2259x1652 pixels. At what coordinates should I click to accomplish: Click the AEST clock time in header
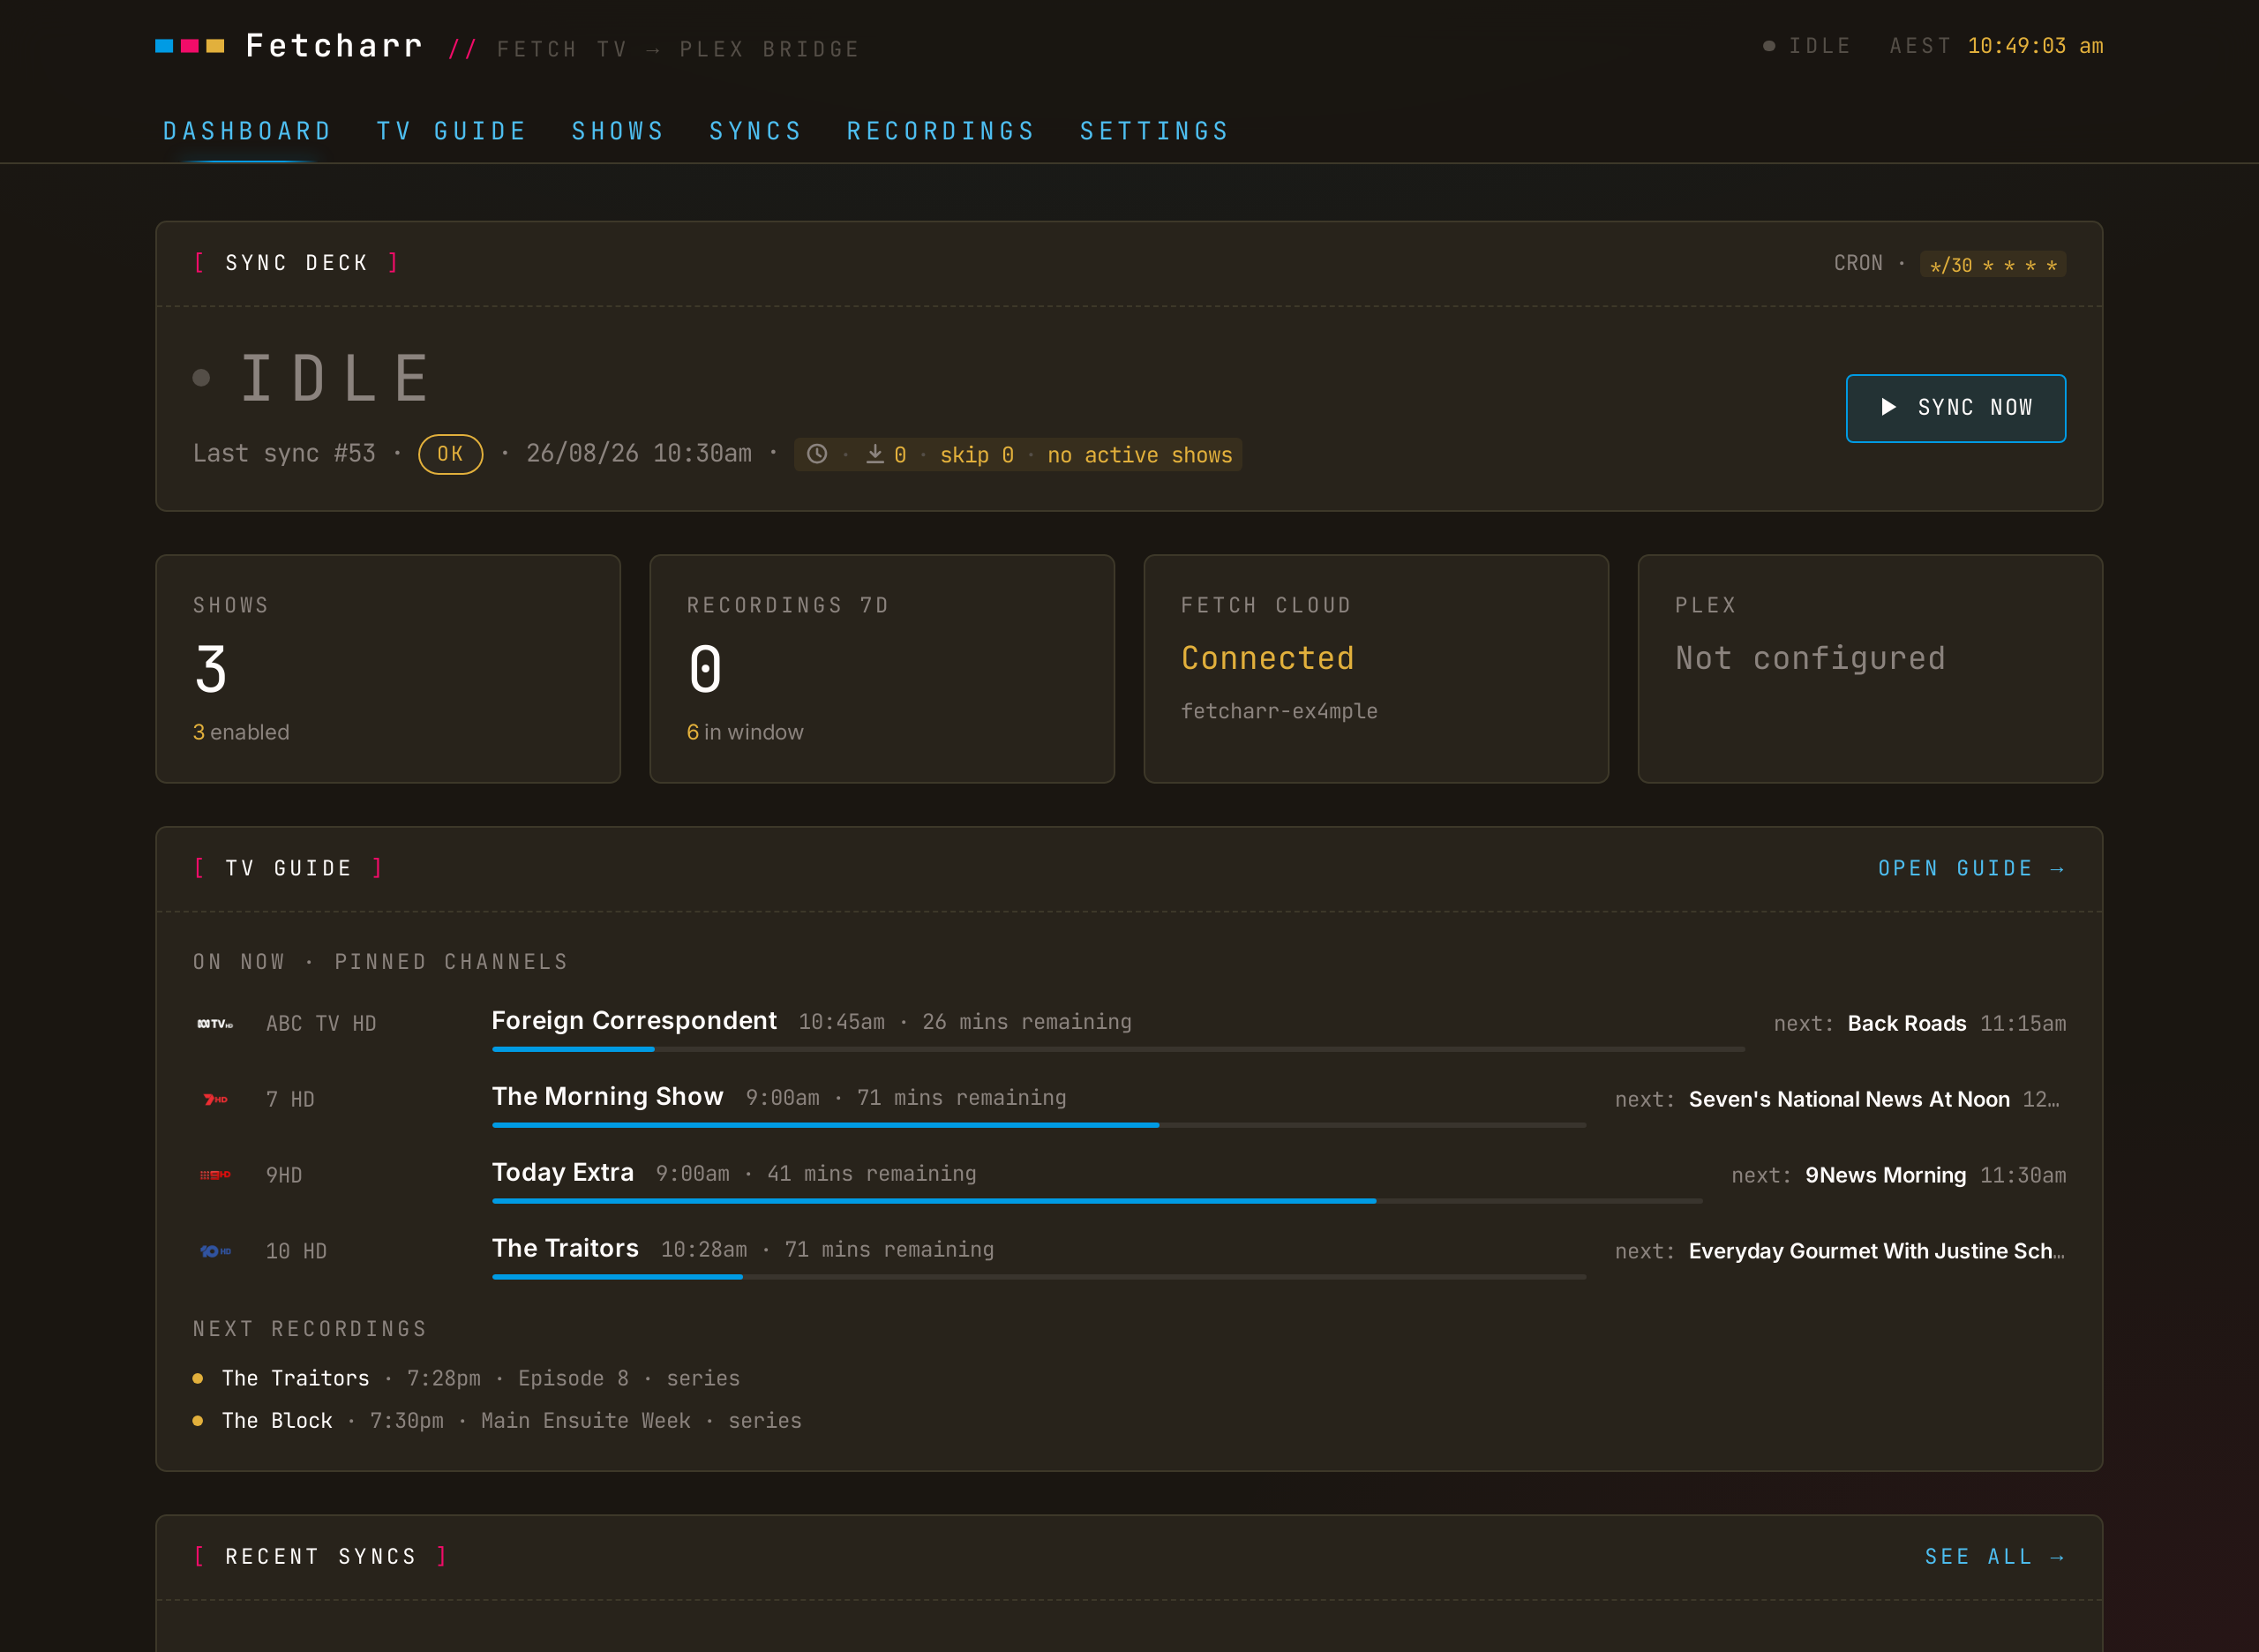point(2035,46)
